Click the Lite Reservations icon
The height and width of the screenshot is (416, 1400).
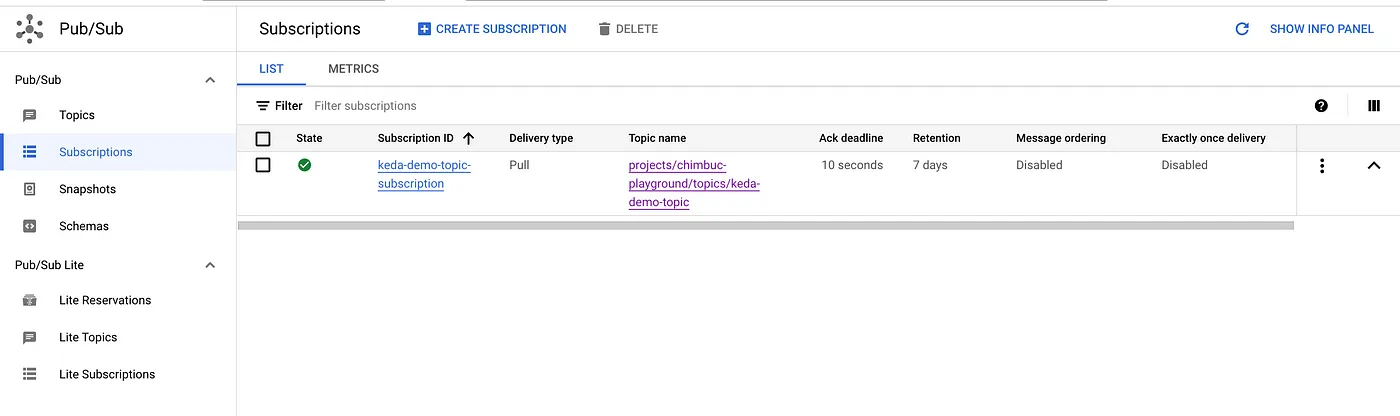point(30,300)
